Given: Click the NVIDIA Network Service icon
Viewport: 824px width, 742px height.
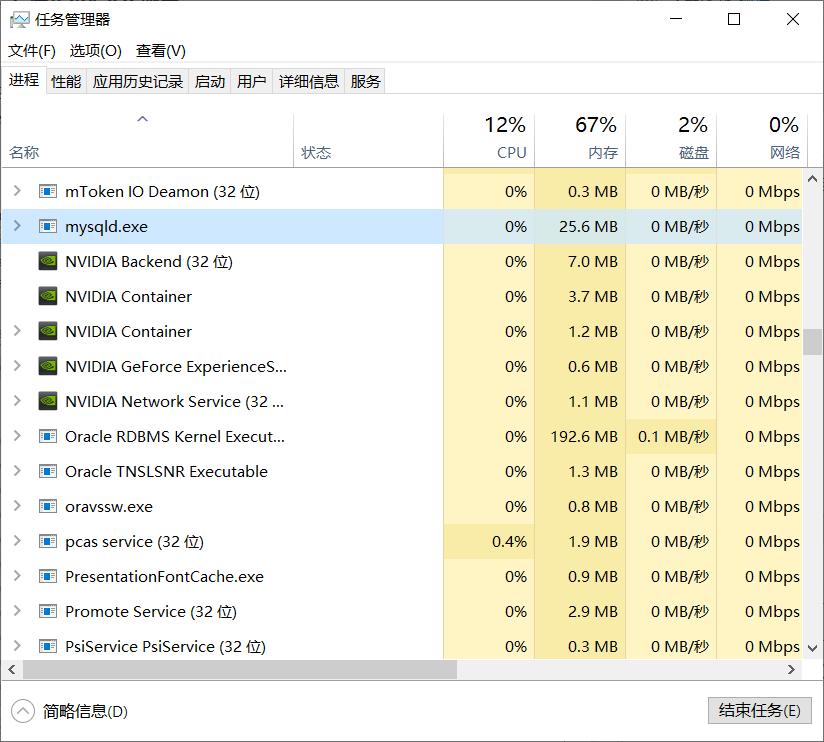Looking at the screenshot, I should pos(48,401).
